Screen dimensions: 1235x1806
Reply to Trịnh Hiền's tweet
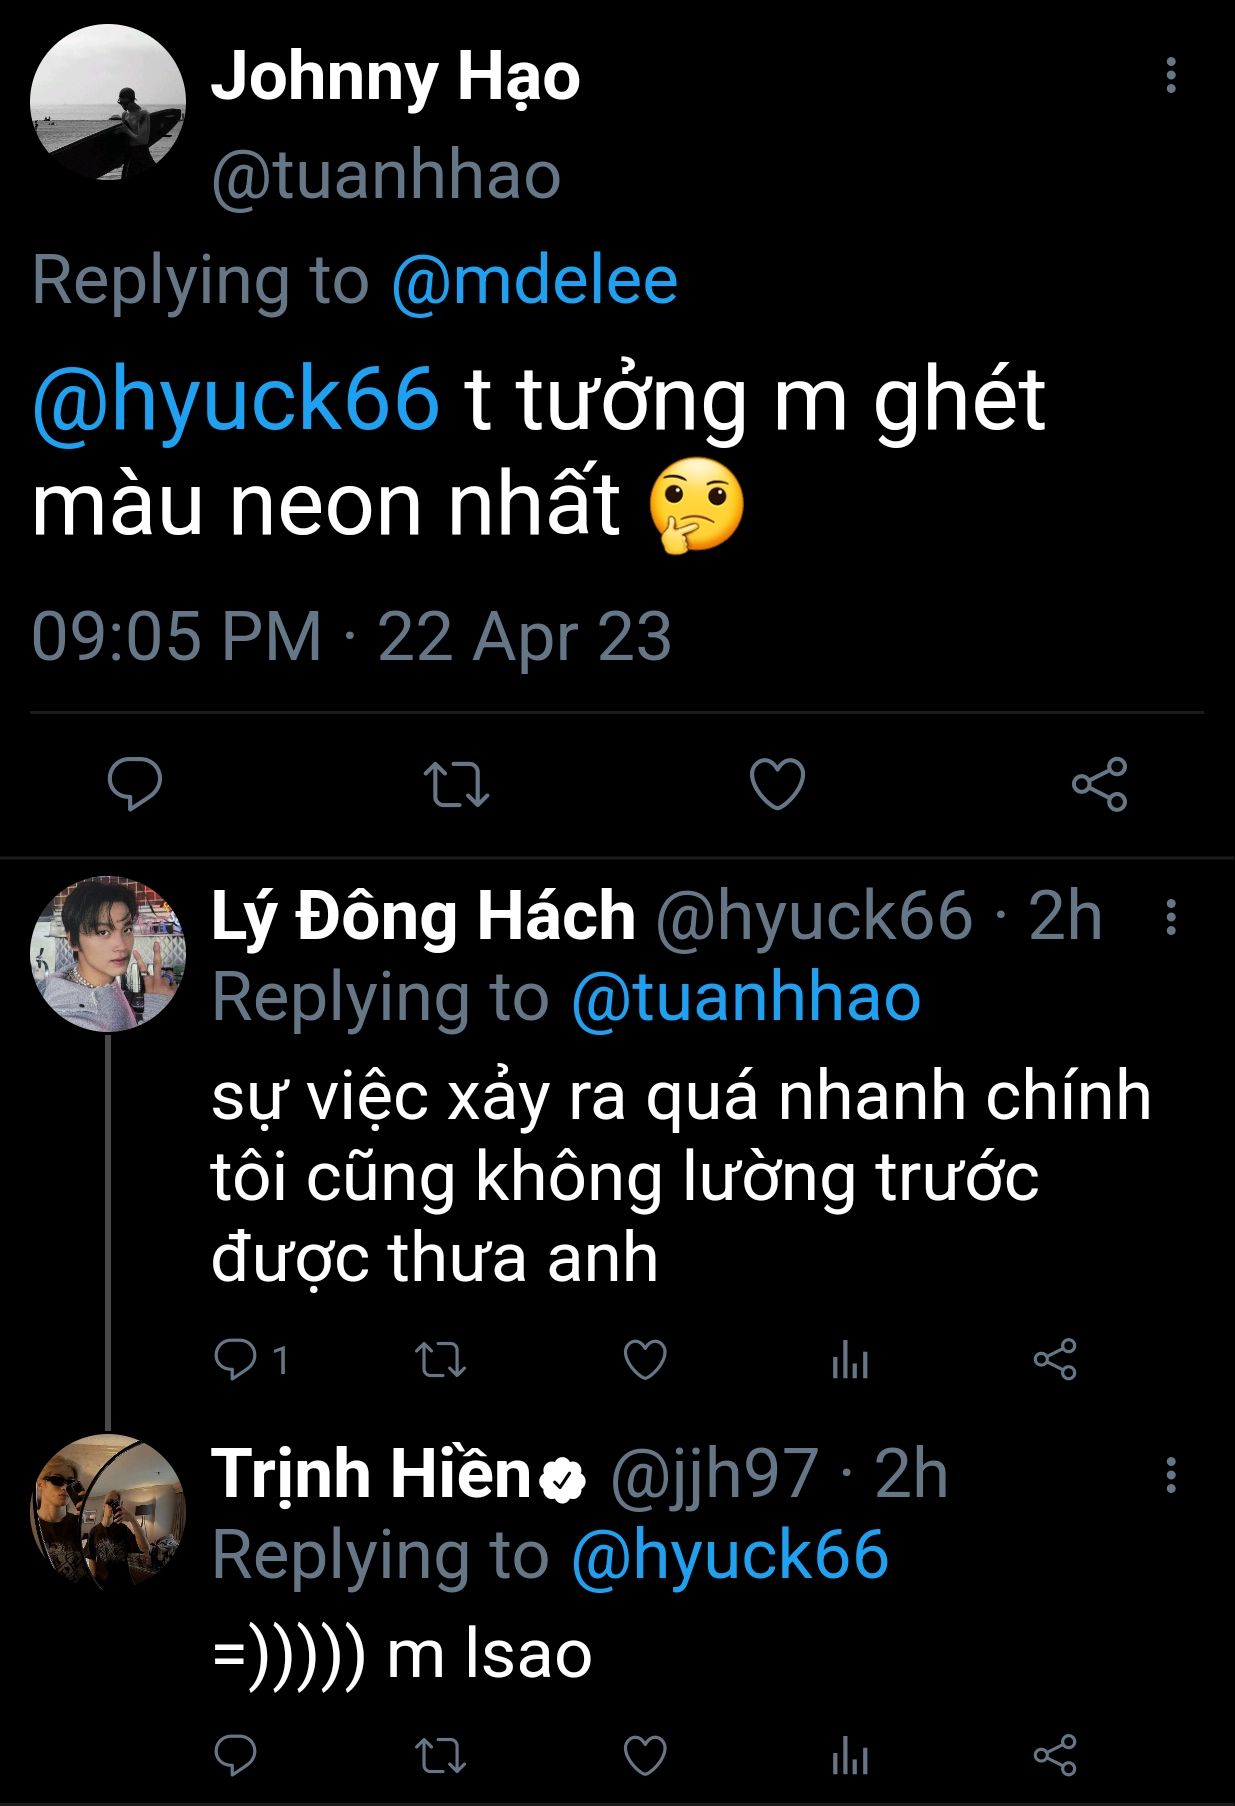(x=236, y=1756)
